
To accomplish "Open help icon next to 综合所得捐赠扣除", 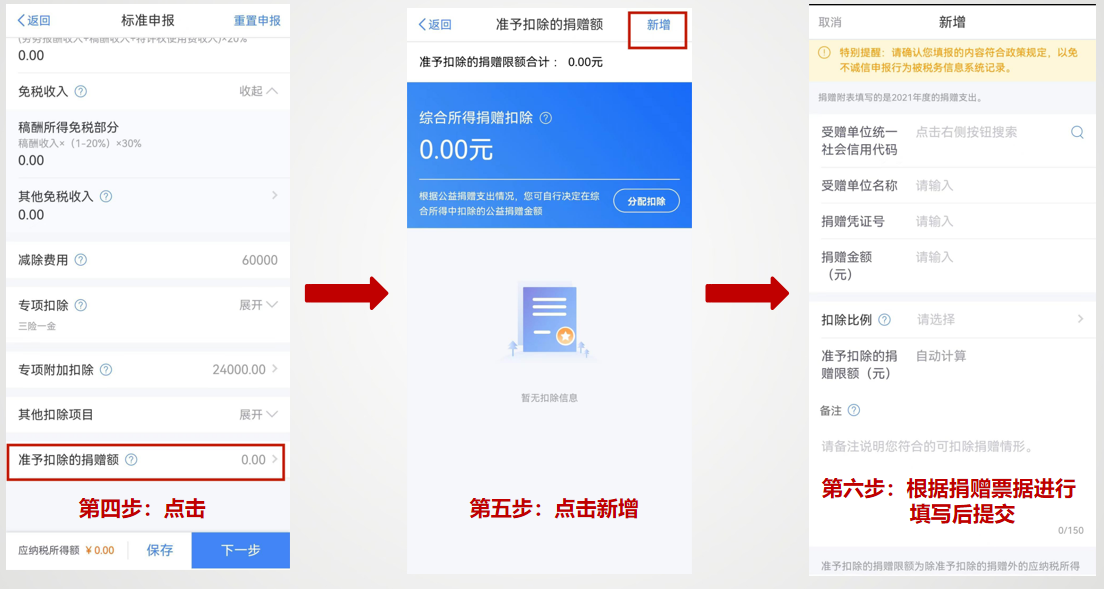I will (x=546, y=118).
